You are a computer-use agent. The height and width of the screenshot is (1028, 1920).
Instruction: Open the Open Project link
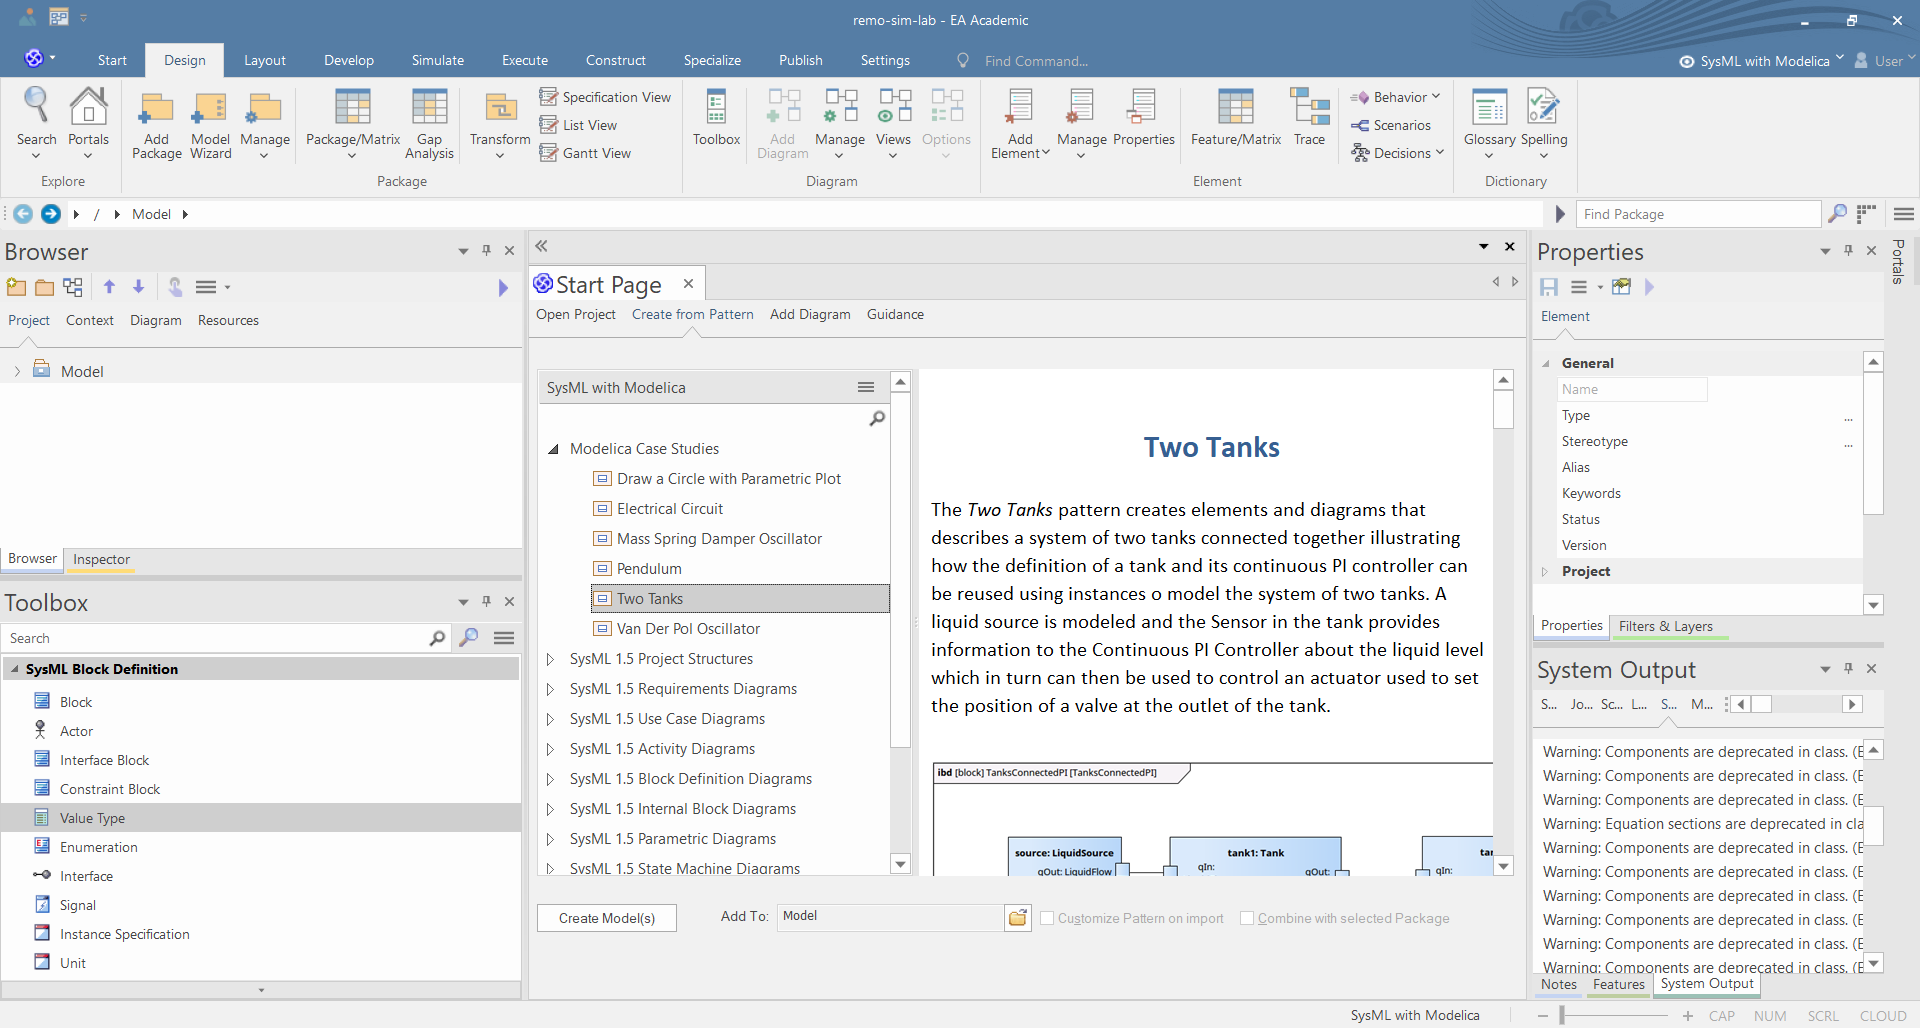[576, 314]
